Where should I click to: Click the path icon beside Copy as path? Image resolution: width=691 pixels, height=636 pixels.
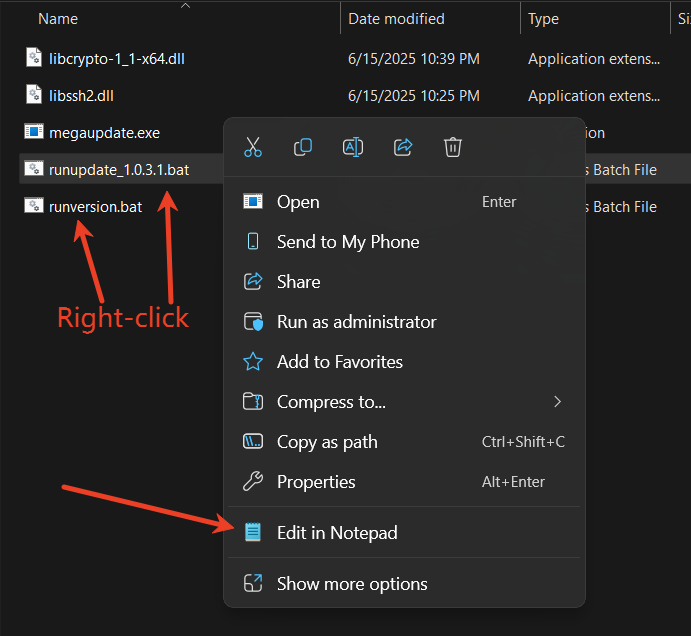tap(253, 441)
